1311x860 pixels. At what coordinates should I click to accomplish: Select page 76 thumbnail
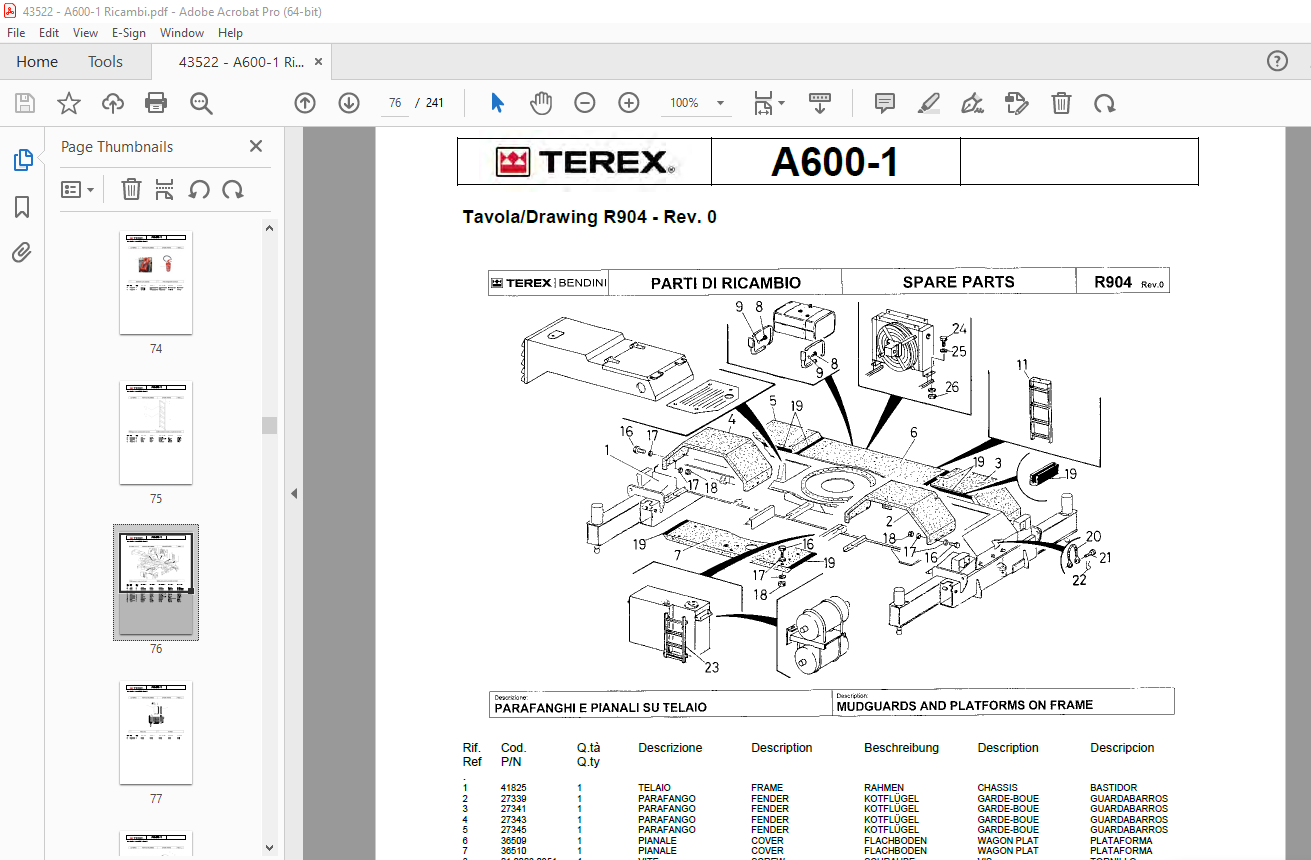coord(156,582)
